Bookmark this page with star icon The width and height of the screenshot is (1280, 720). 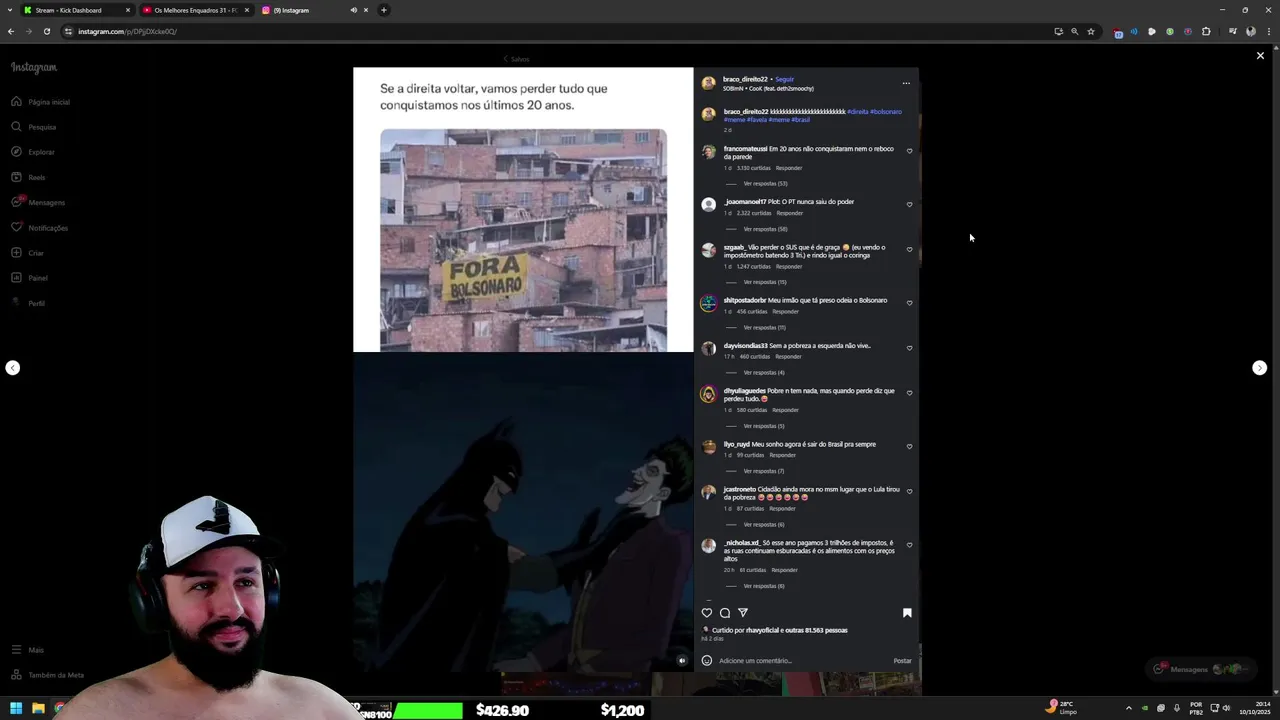(x=1091, y=31)
